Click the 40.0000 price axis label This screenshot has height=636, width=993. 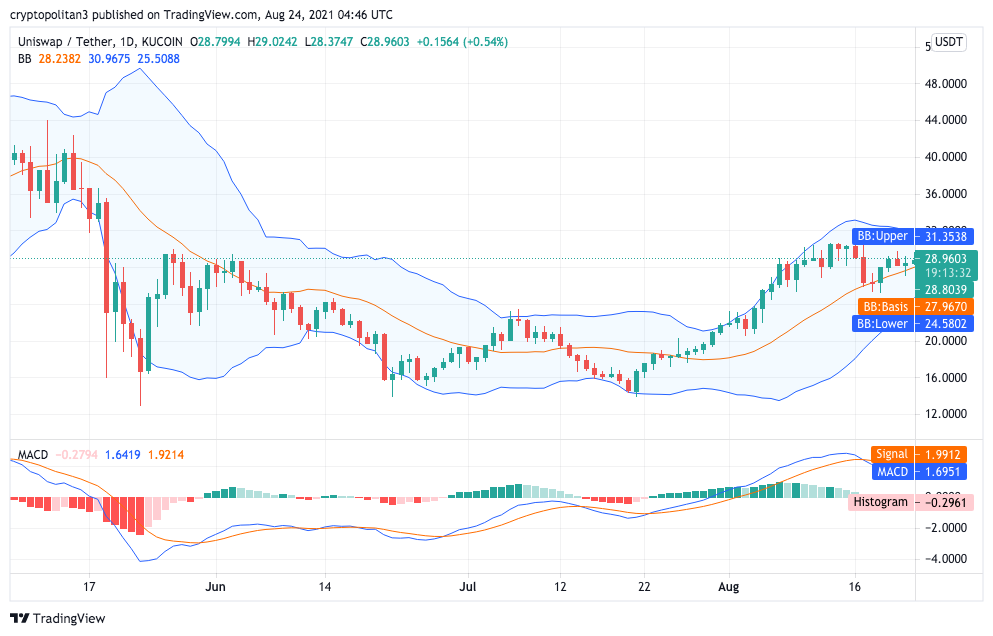pyautogui.click(x=946, y=157)
